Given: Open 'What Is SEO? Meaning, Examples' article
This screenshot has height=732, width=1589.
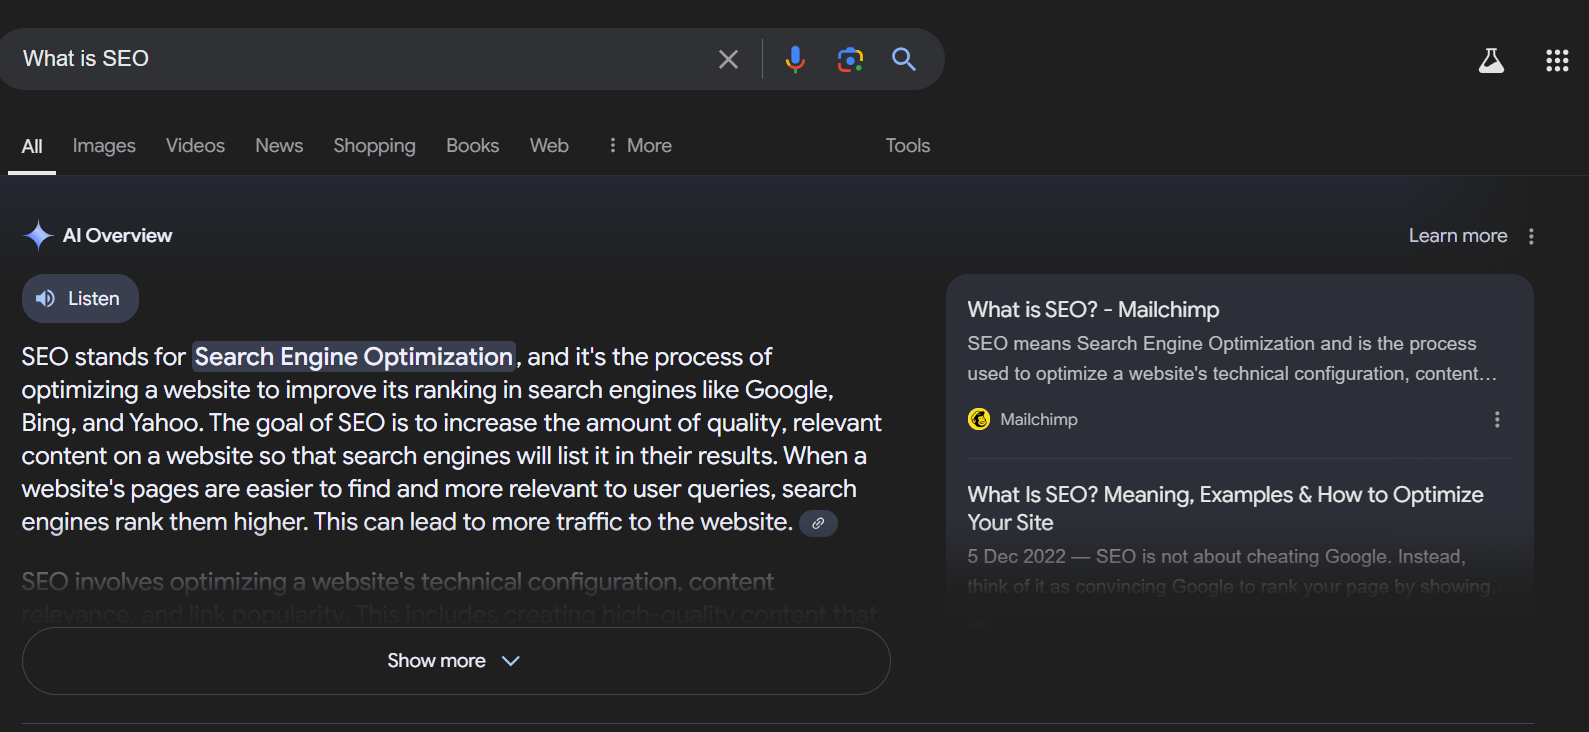Looking at the screenshot, I should click(x=1225, y=508).
